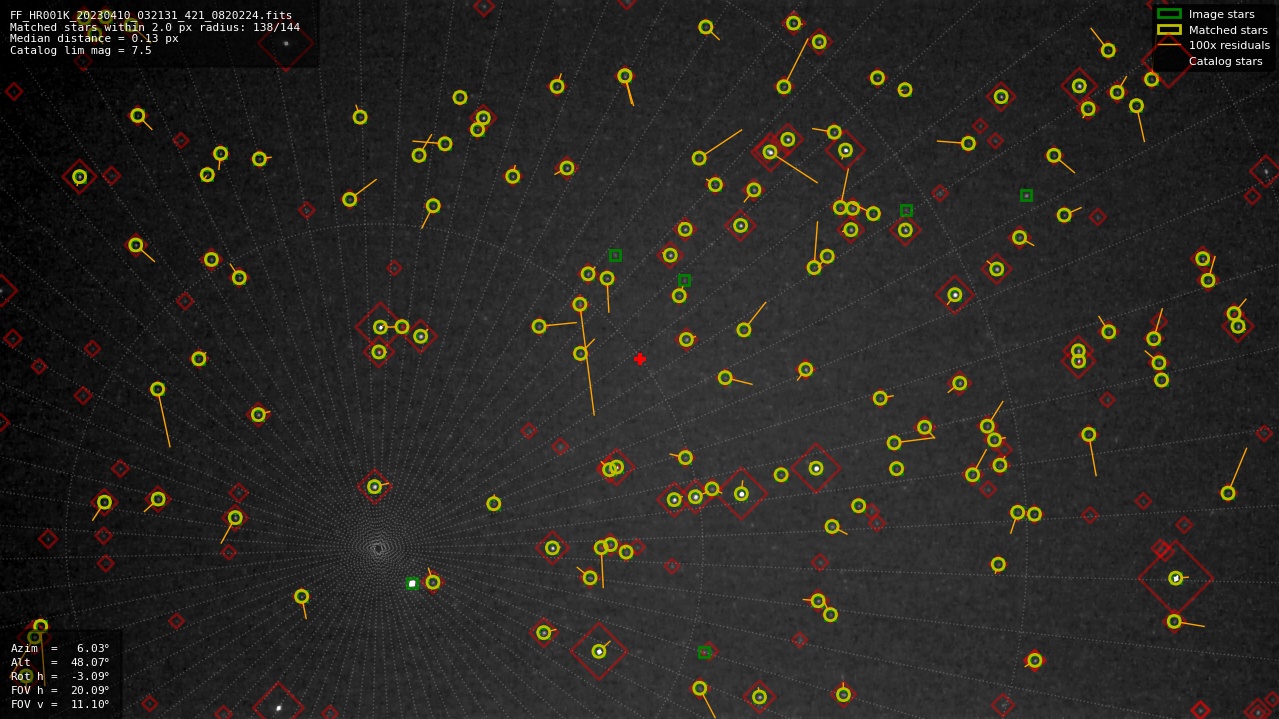Click the 'Rot h = -3.09°' readout
This screenshot has width=1279, height=719.
(60, 676)
